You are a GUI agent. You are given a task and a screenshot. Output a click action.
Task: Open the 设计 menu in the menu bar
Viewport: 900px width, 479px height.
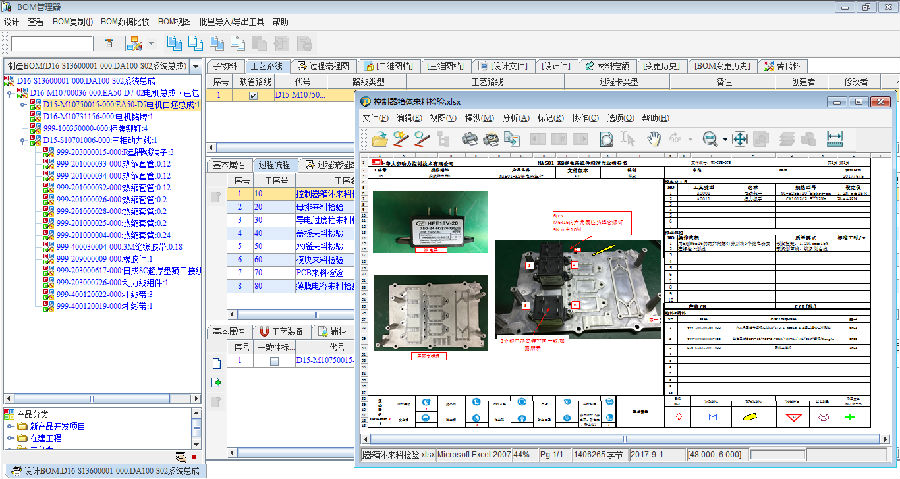[11, 21]
